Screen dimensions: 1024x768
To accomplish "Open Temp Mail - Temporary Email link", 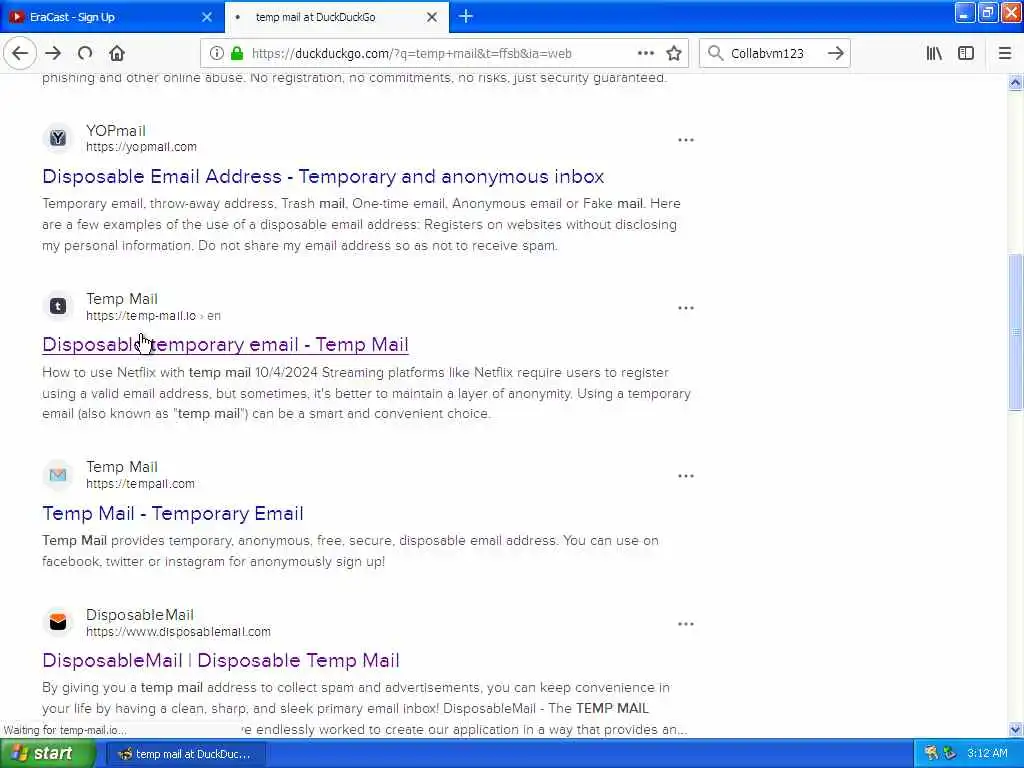I will [173, 513].
